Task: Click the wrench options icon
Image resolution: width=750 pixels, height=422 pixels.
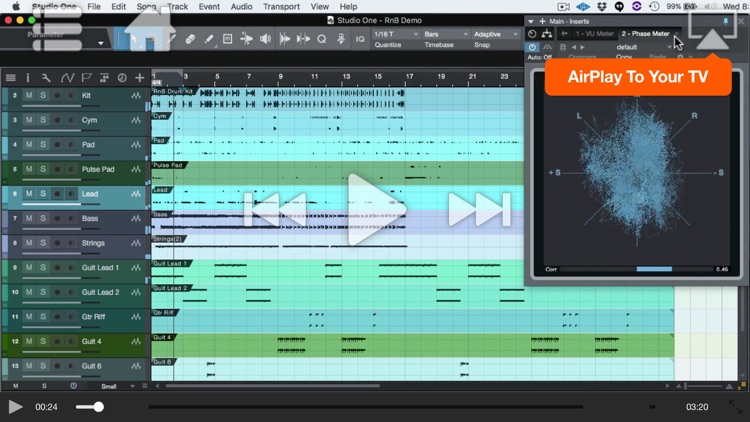Action: coord(46,78)
